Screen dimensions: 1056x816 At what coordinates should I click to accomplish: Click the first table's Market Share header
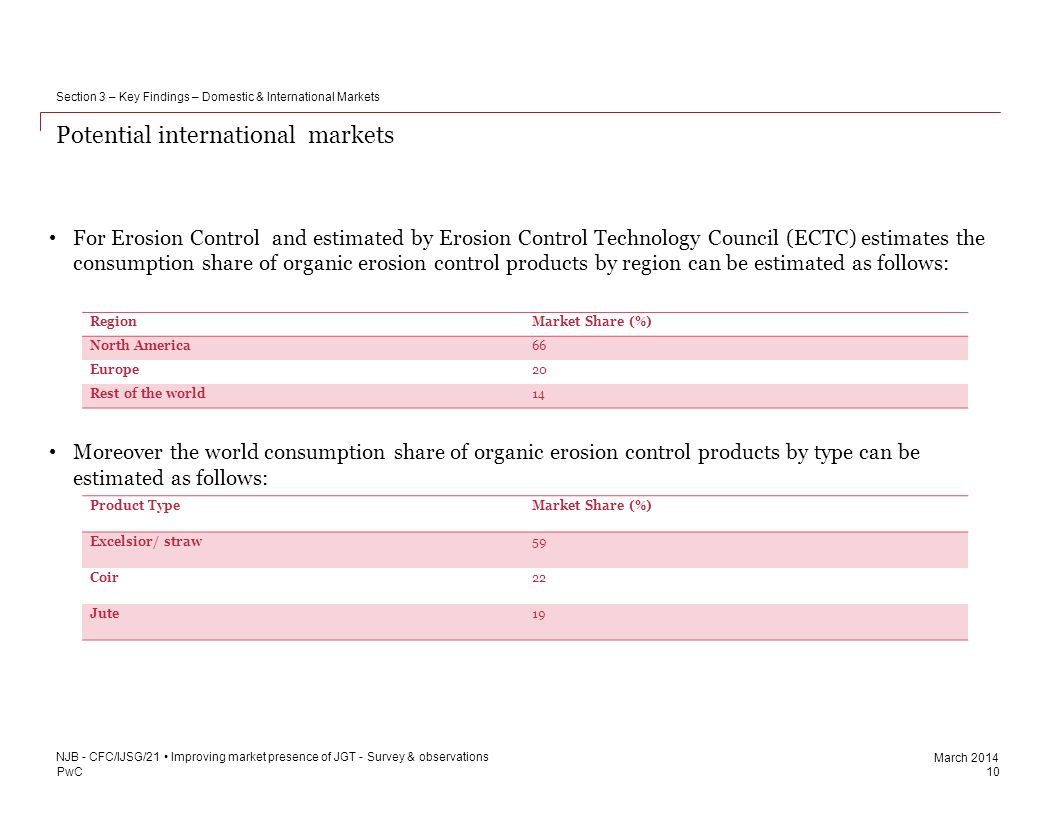(x=591, y=322)
